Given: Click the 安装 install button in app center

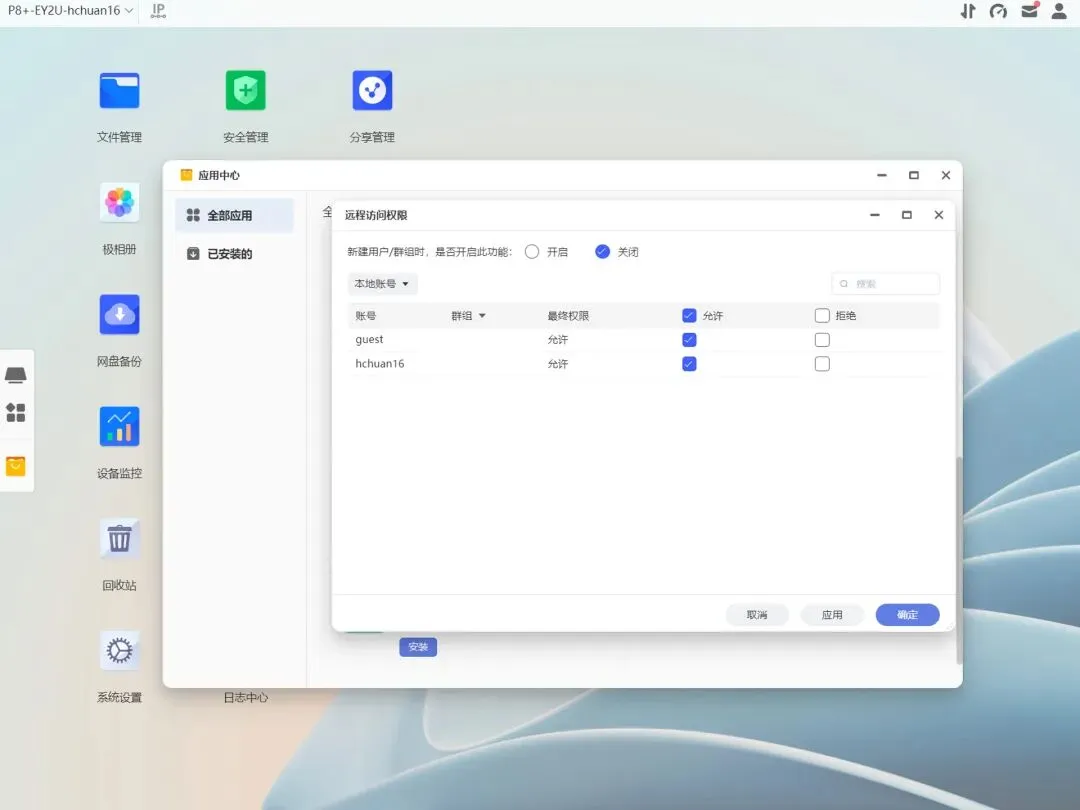Looking at the screenshot, I should point(418,647).
